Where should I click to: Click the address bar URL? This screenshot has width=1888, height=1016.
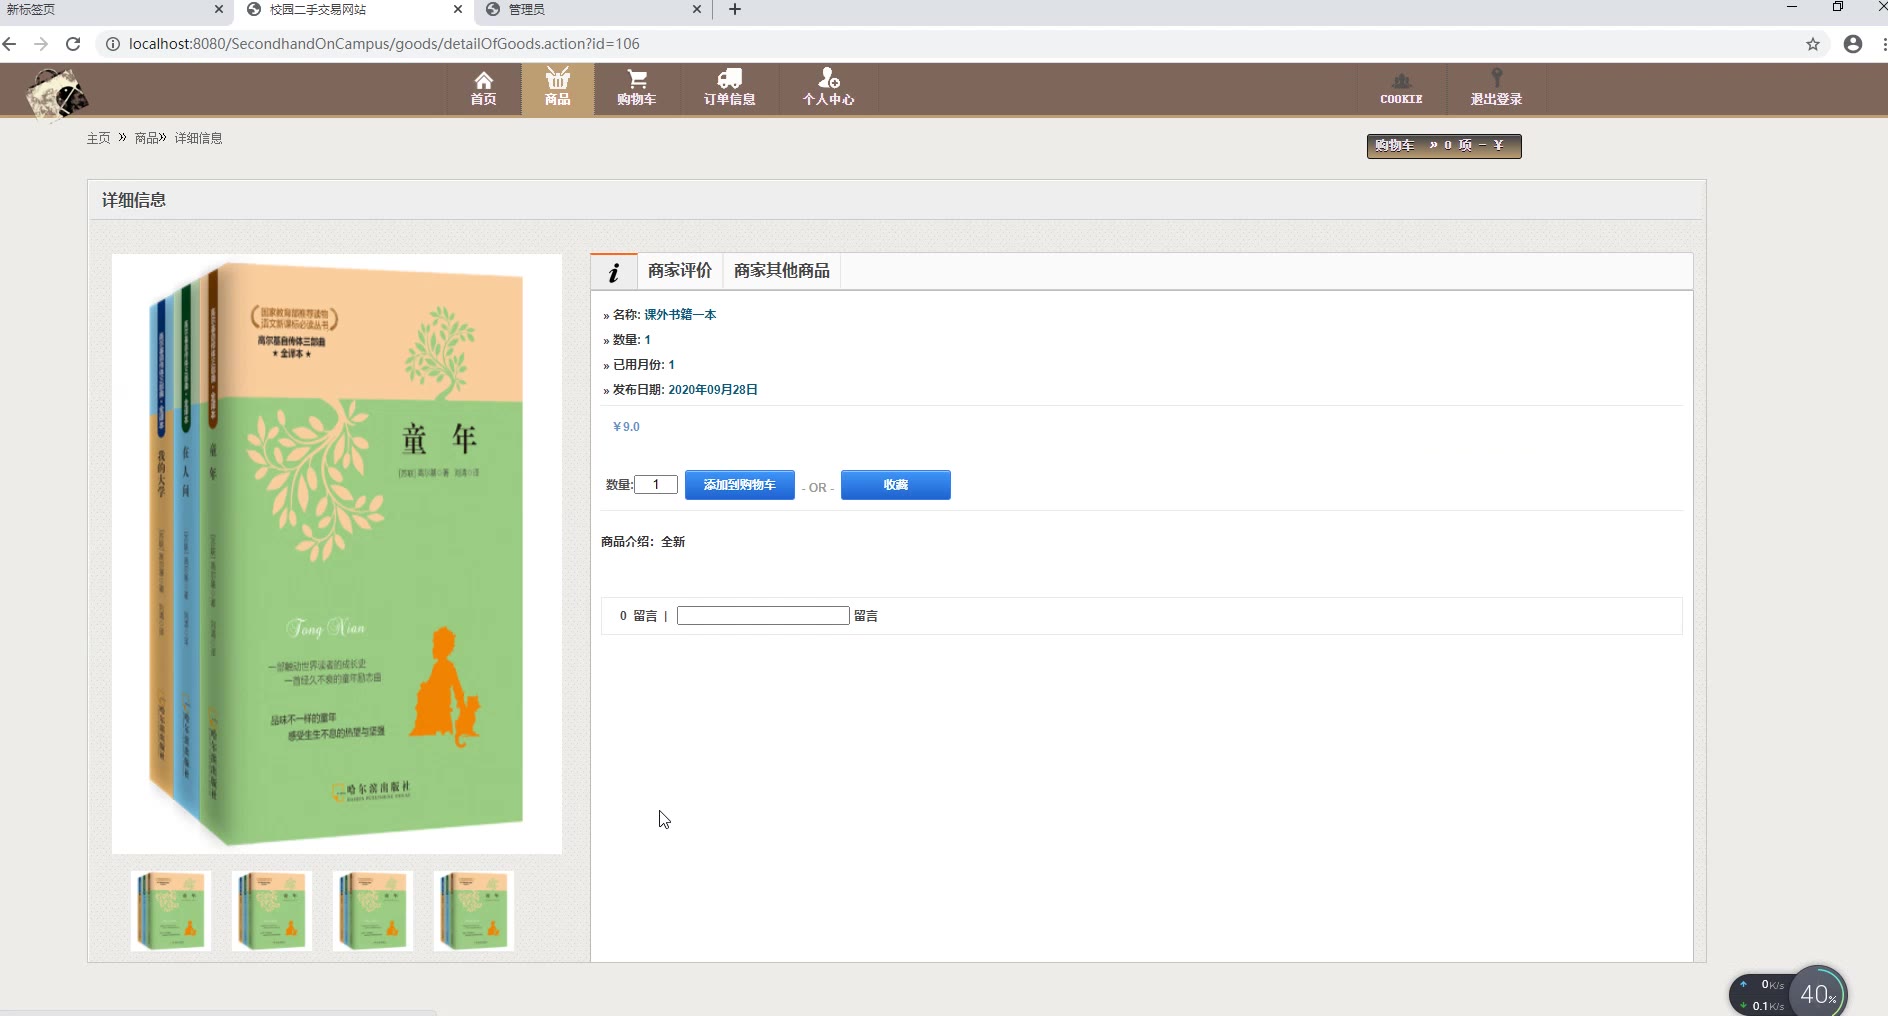tap(384, 44)
